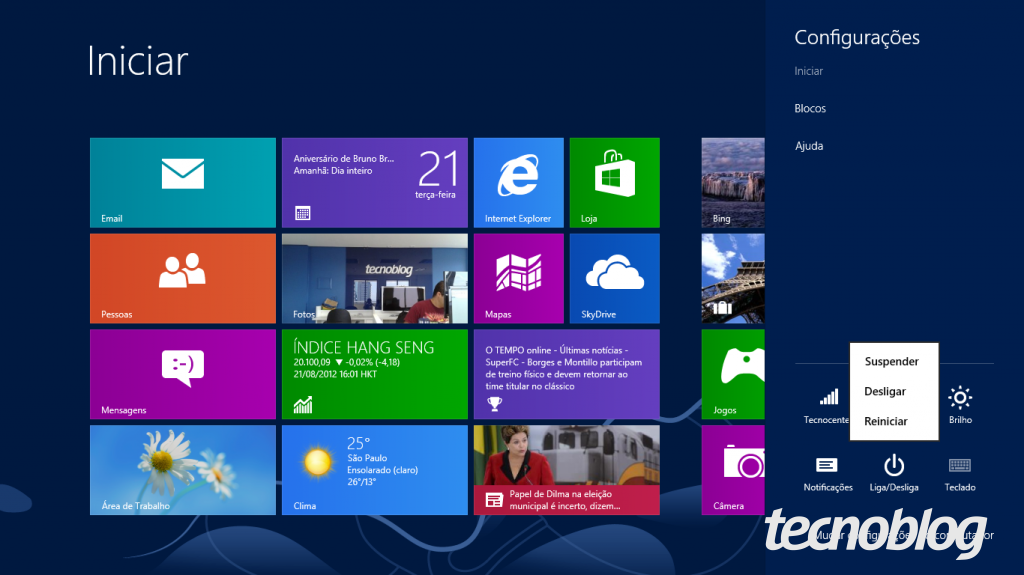Open the SkyDrive tile
1024x575 pixels.
[615, 278]
